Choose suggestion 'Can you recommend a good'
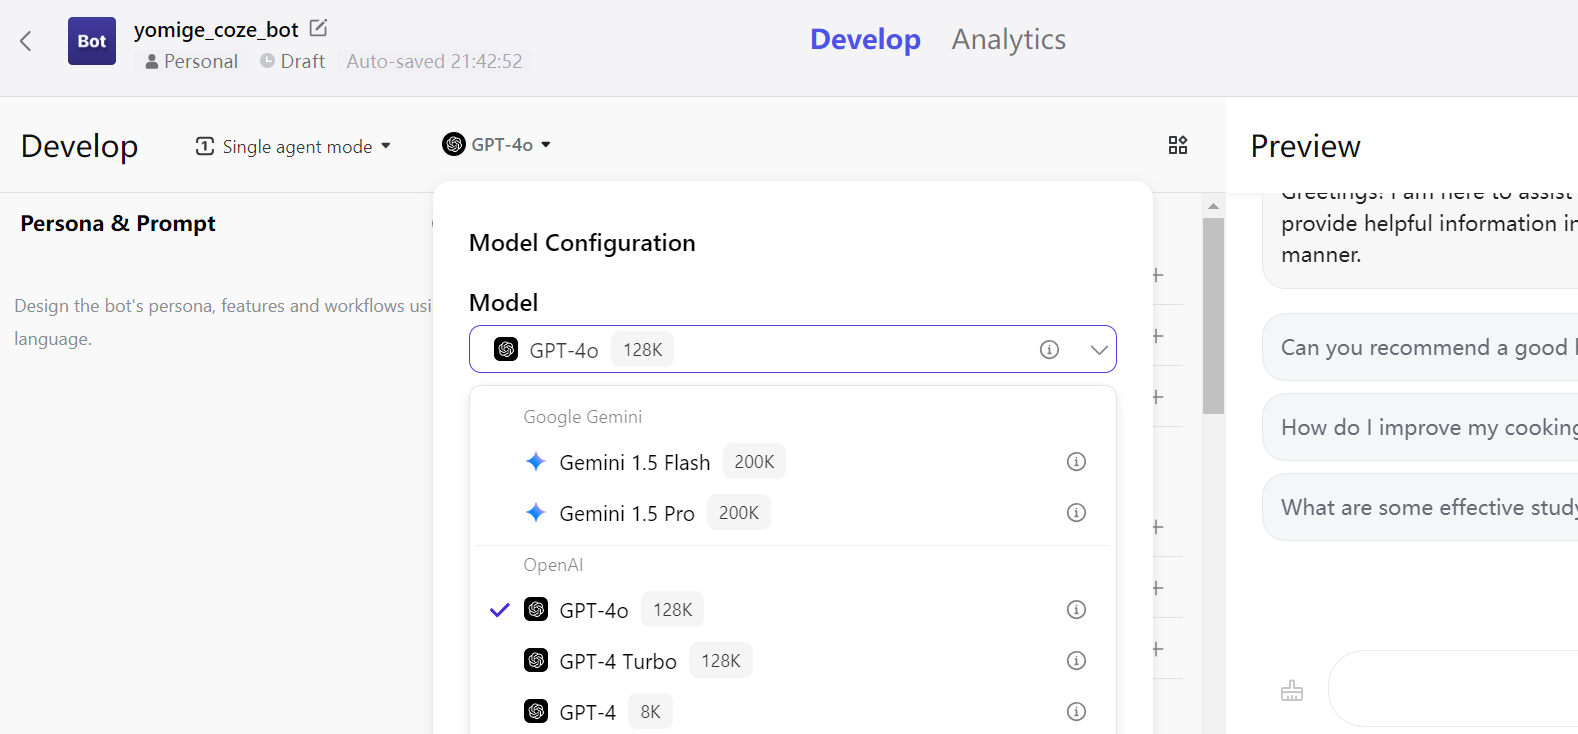This screenshot has width=1578, height=734. coord(1420,347)
